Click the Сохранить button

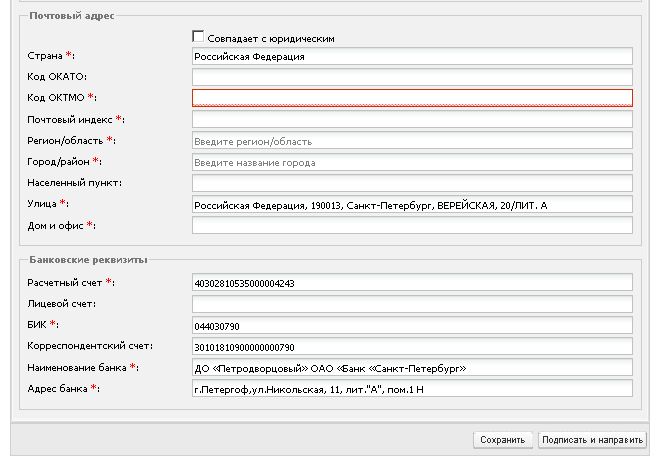[x=502, y=440]
